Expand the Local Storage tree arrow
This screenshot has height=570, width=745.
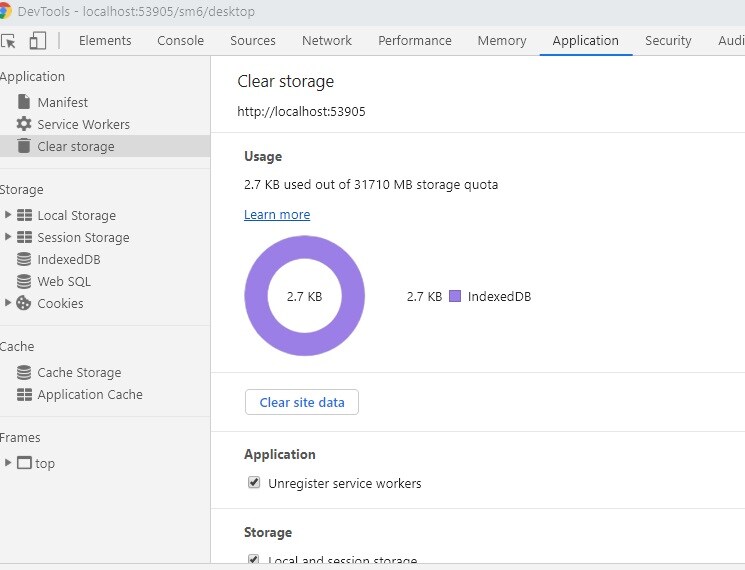point(8,215)
